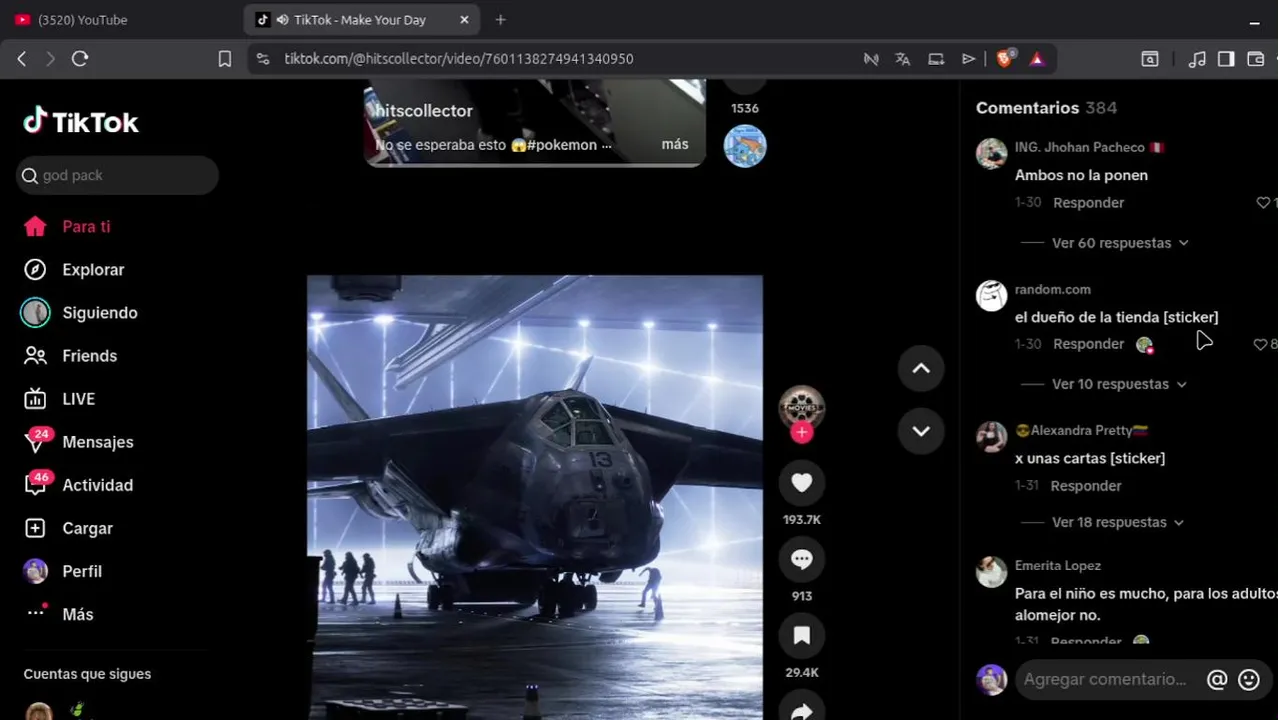Open the translate page icon
Image resolution: width=1278 pixels, height=720 pixels.
[x=903, y=59]
